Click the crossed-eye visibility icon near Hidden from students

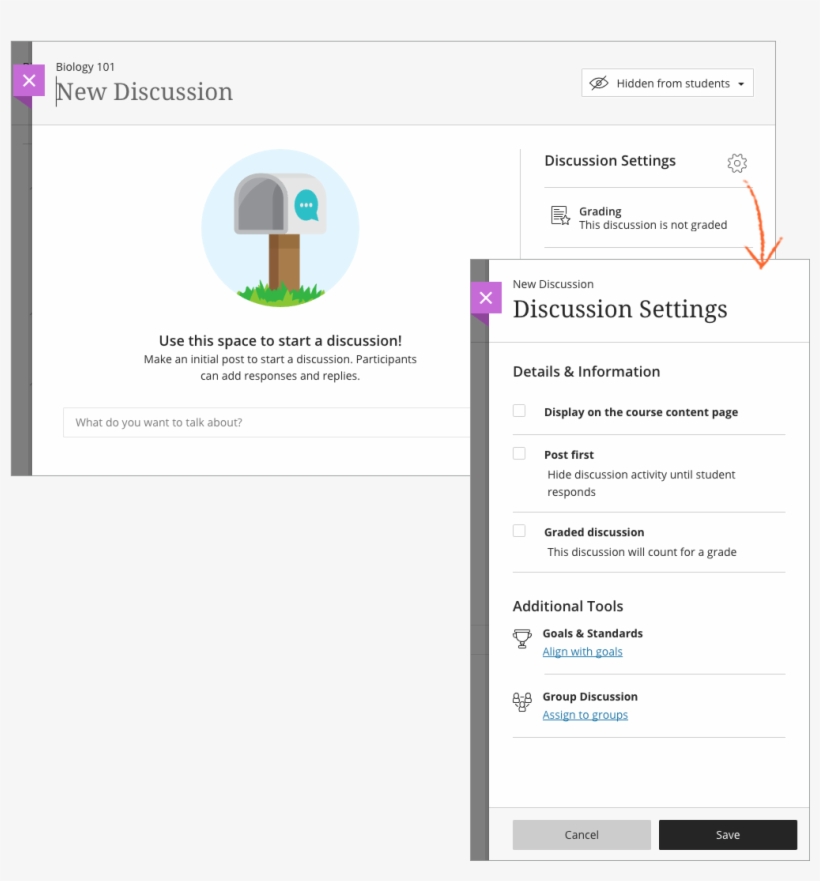click(x=597, y=83)
